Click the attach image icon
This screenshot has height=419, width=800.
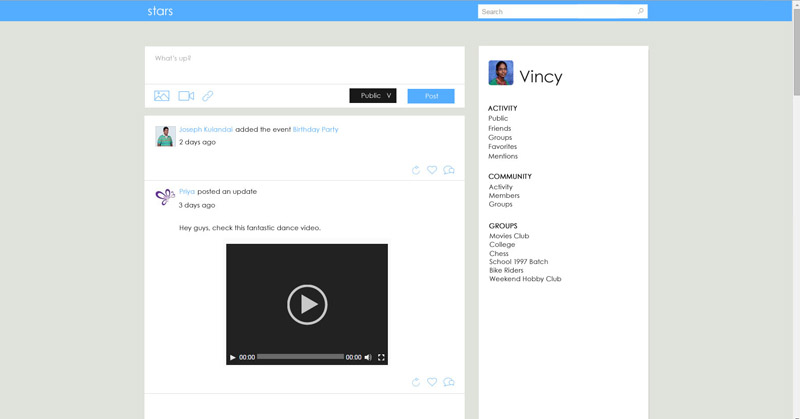pos(162,95)
